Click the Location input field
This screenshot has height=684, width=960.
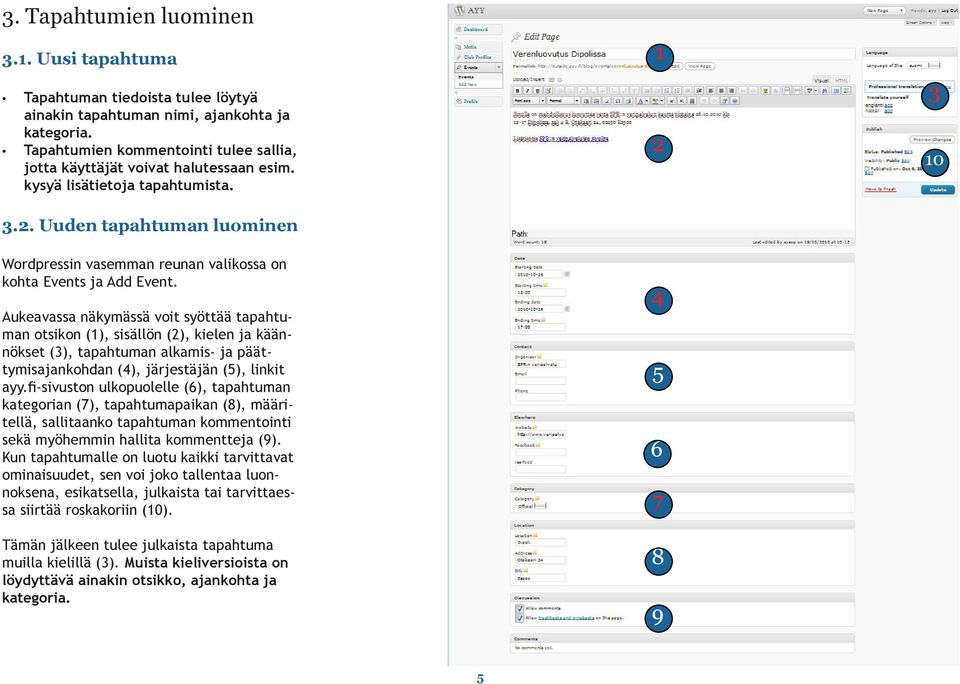(x=541, y=543)
